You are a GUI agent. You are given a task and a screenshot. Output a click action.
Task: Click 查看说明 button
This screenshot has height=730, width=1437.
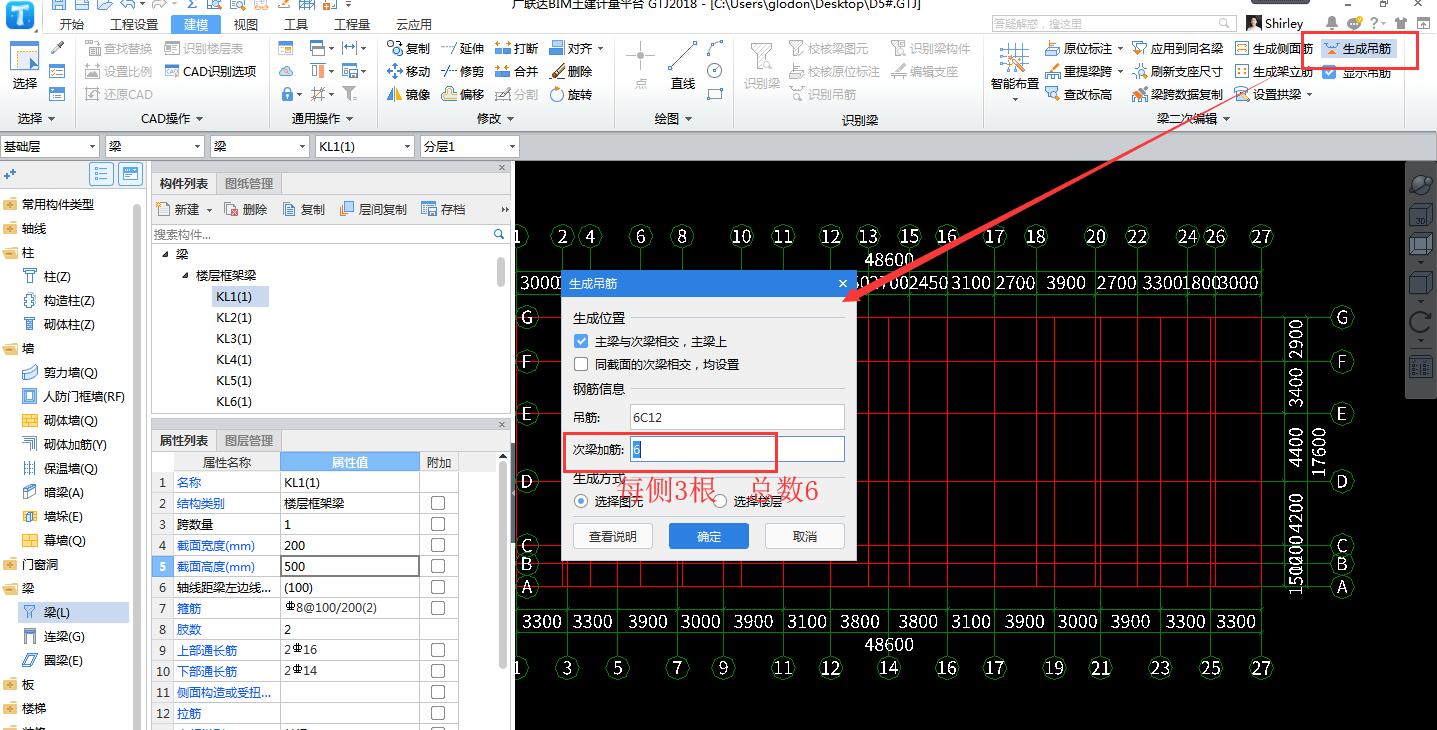(613, 536)
